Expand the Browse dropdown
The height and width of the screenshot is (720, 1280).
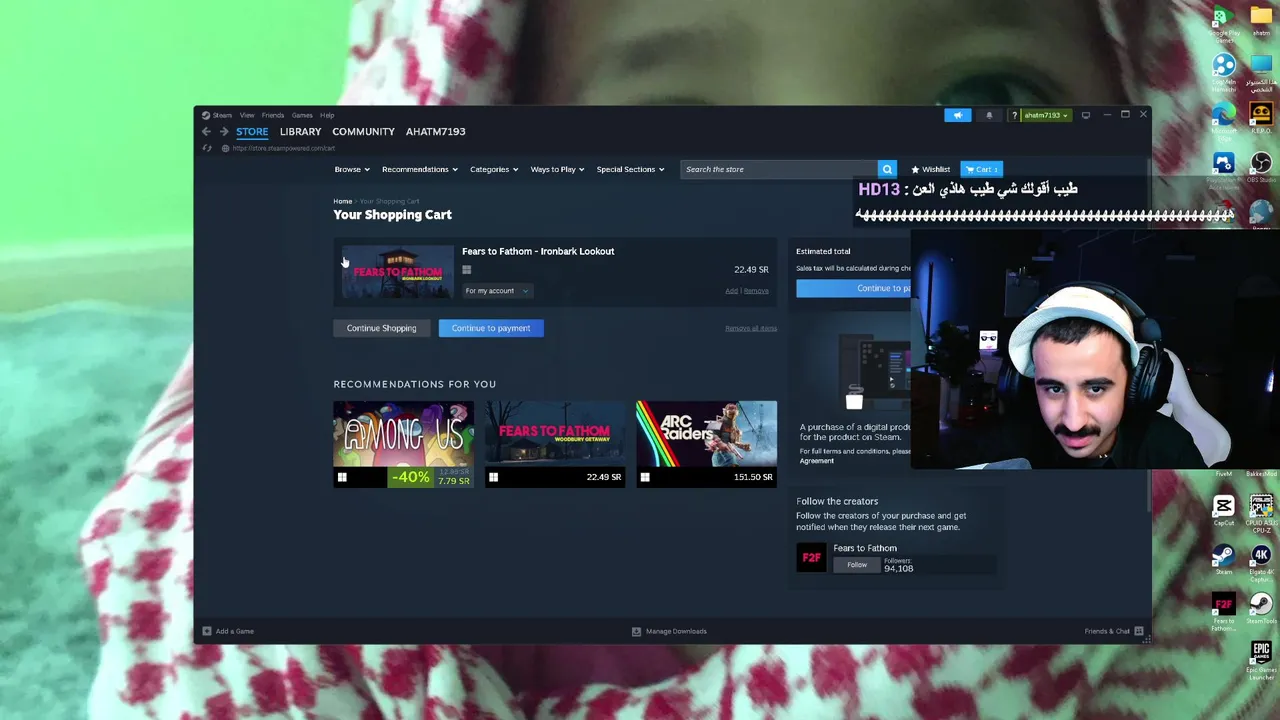point(352,169)
